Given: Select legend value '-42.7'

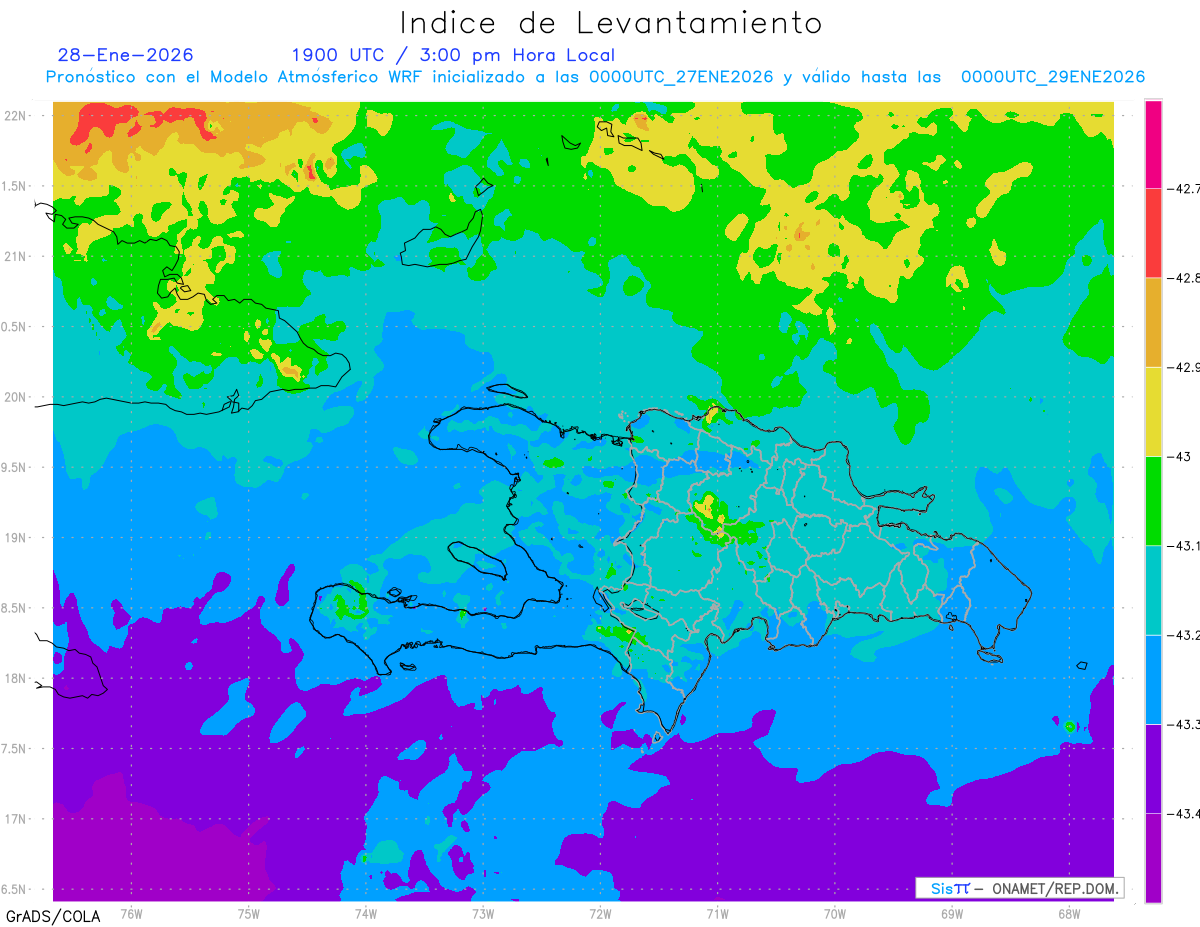Looking at the screenshot, I should tap(1184, 188).
